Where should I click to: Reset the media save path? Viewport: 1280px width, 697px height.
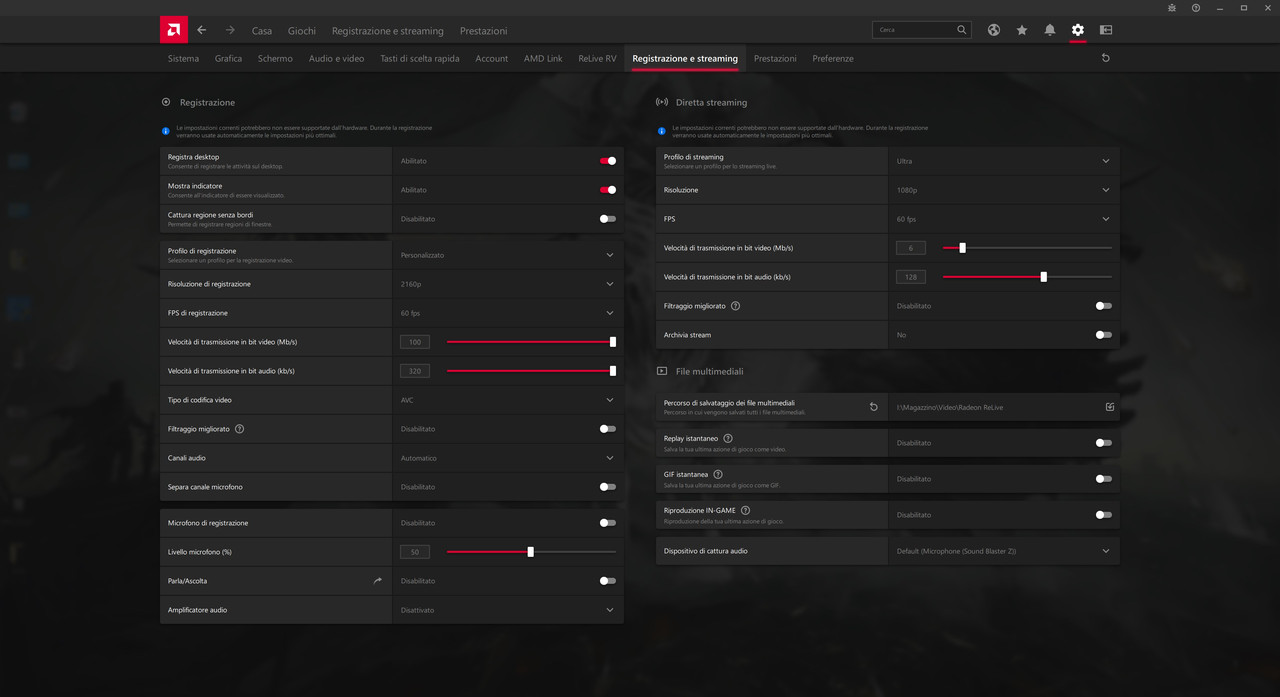coord(874,407)
